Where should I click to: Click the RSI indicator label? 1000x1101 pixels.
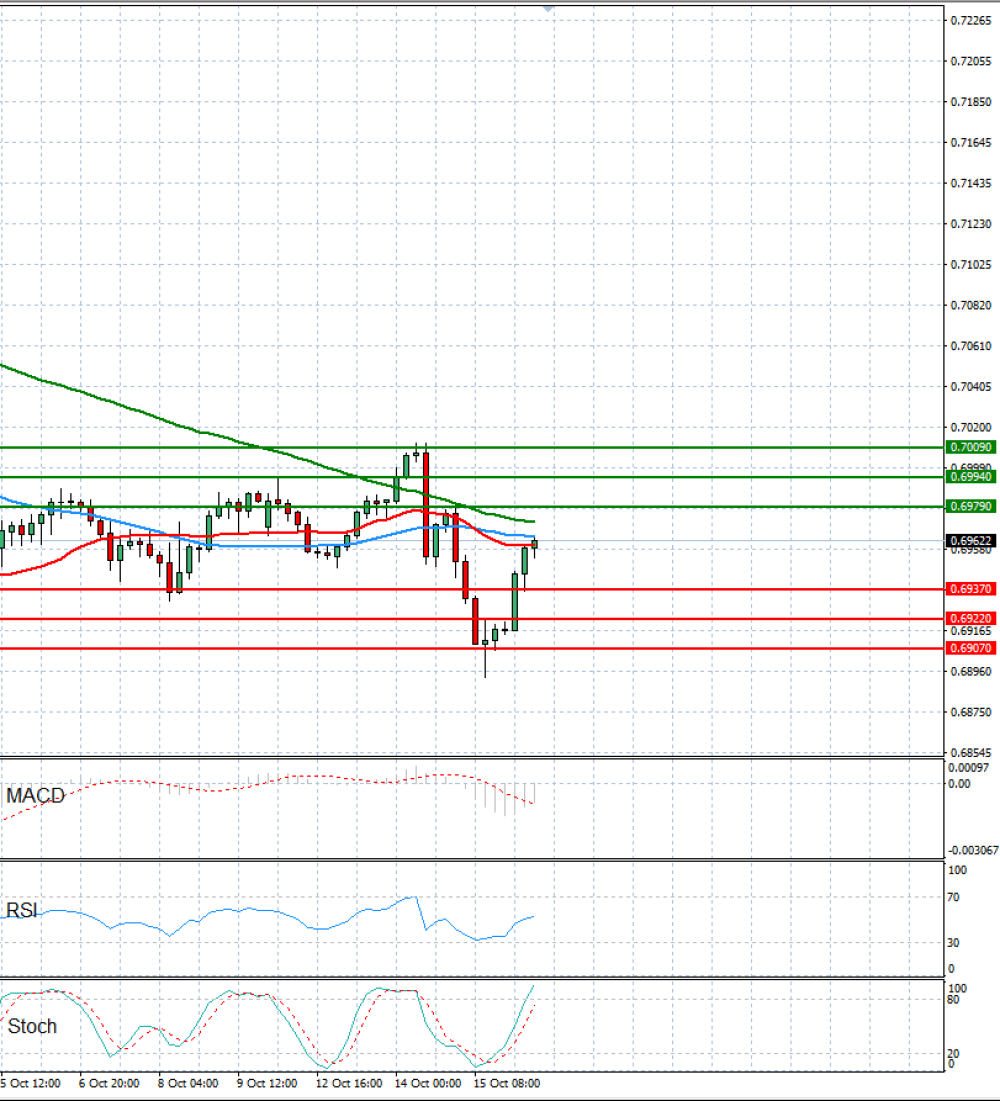tap(22, 911)
